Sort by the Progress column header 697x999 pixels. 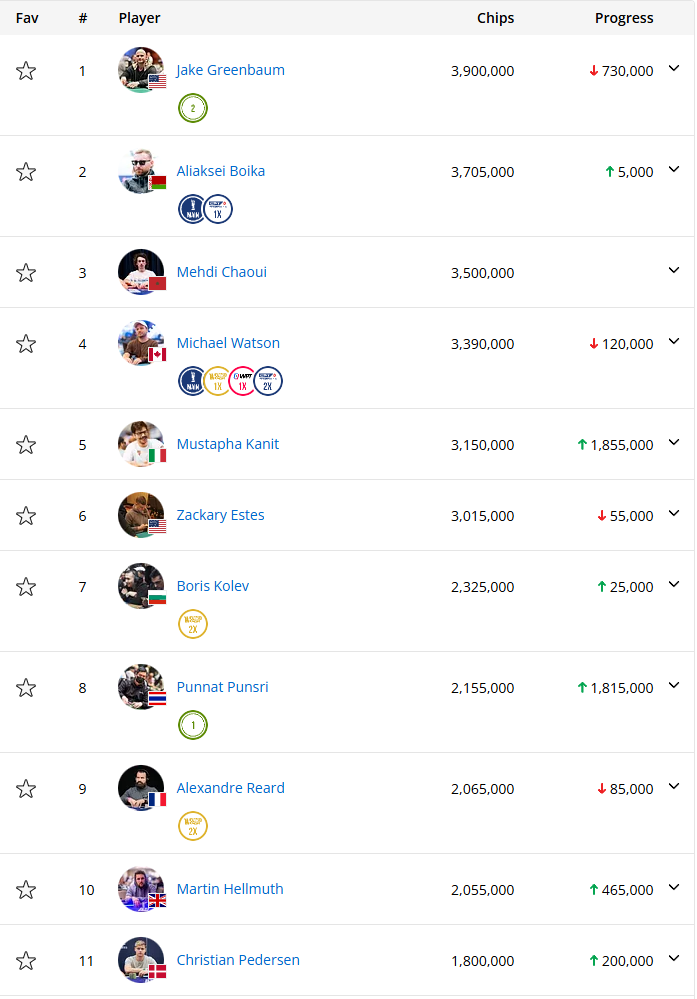pyautogui.click(x=624, y=18)
